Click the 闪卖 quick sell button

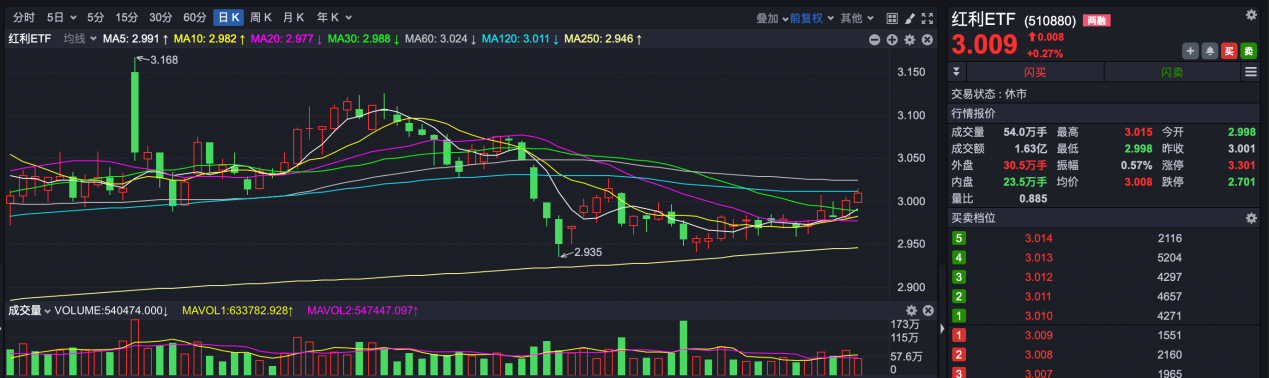pos(1172,72)
